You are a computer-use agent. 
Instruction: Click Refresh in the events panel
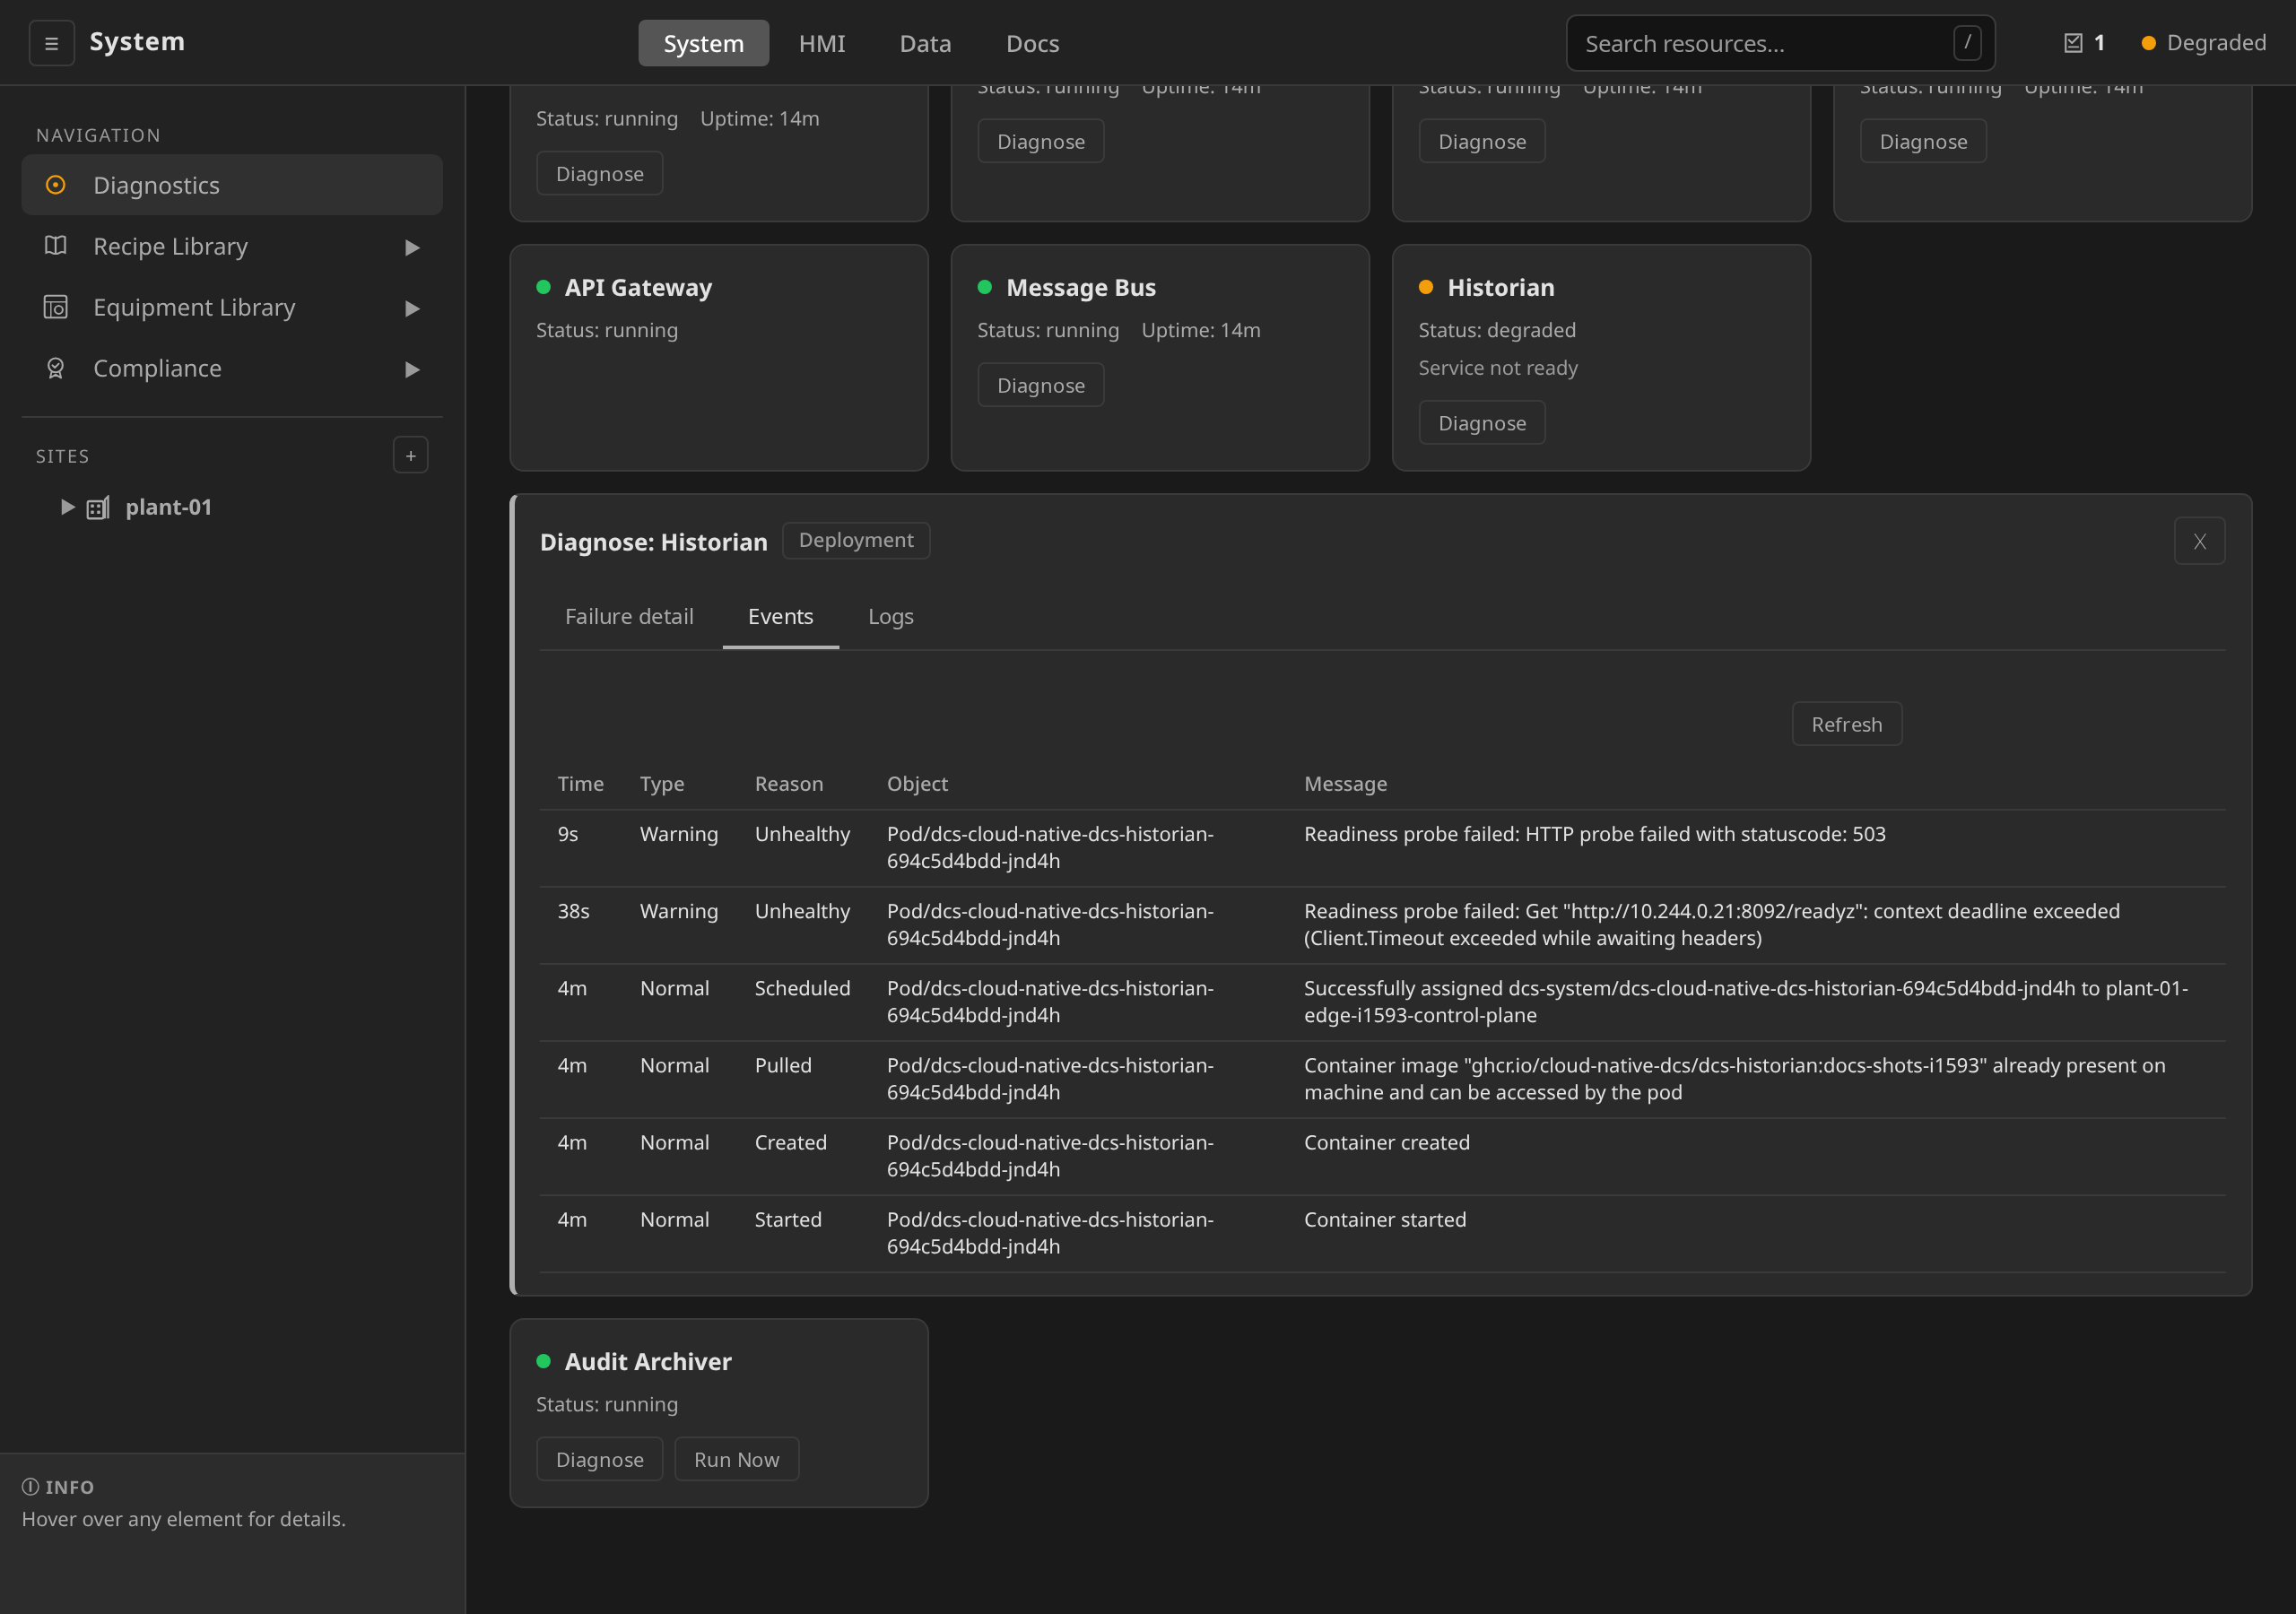point(1846,724)
